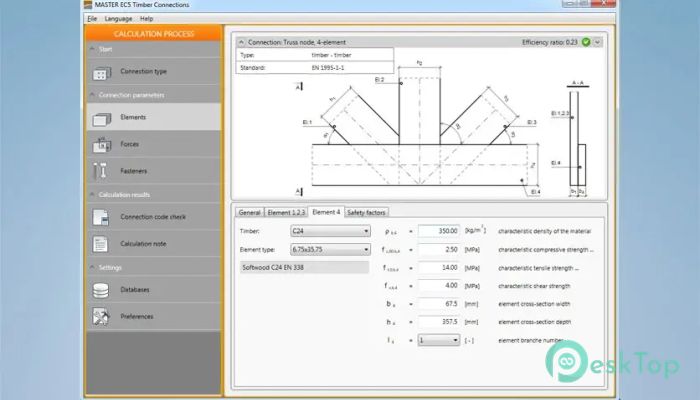The image size is (700, 400).
Task: Open the Language menu
Action: [118, 19]
